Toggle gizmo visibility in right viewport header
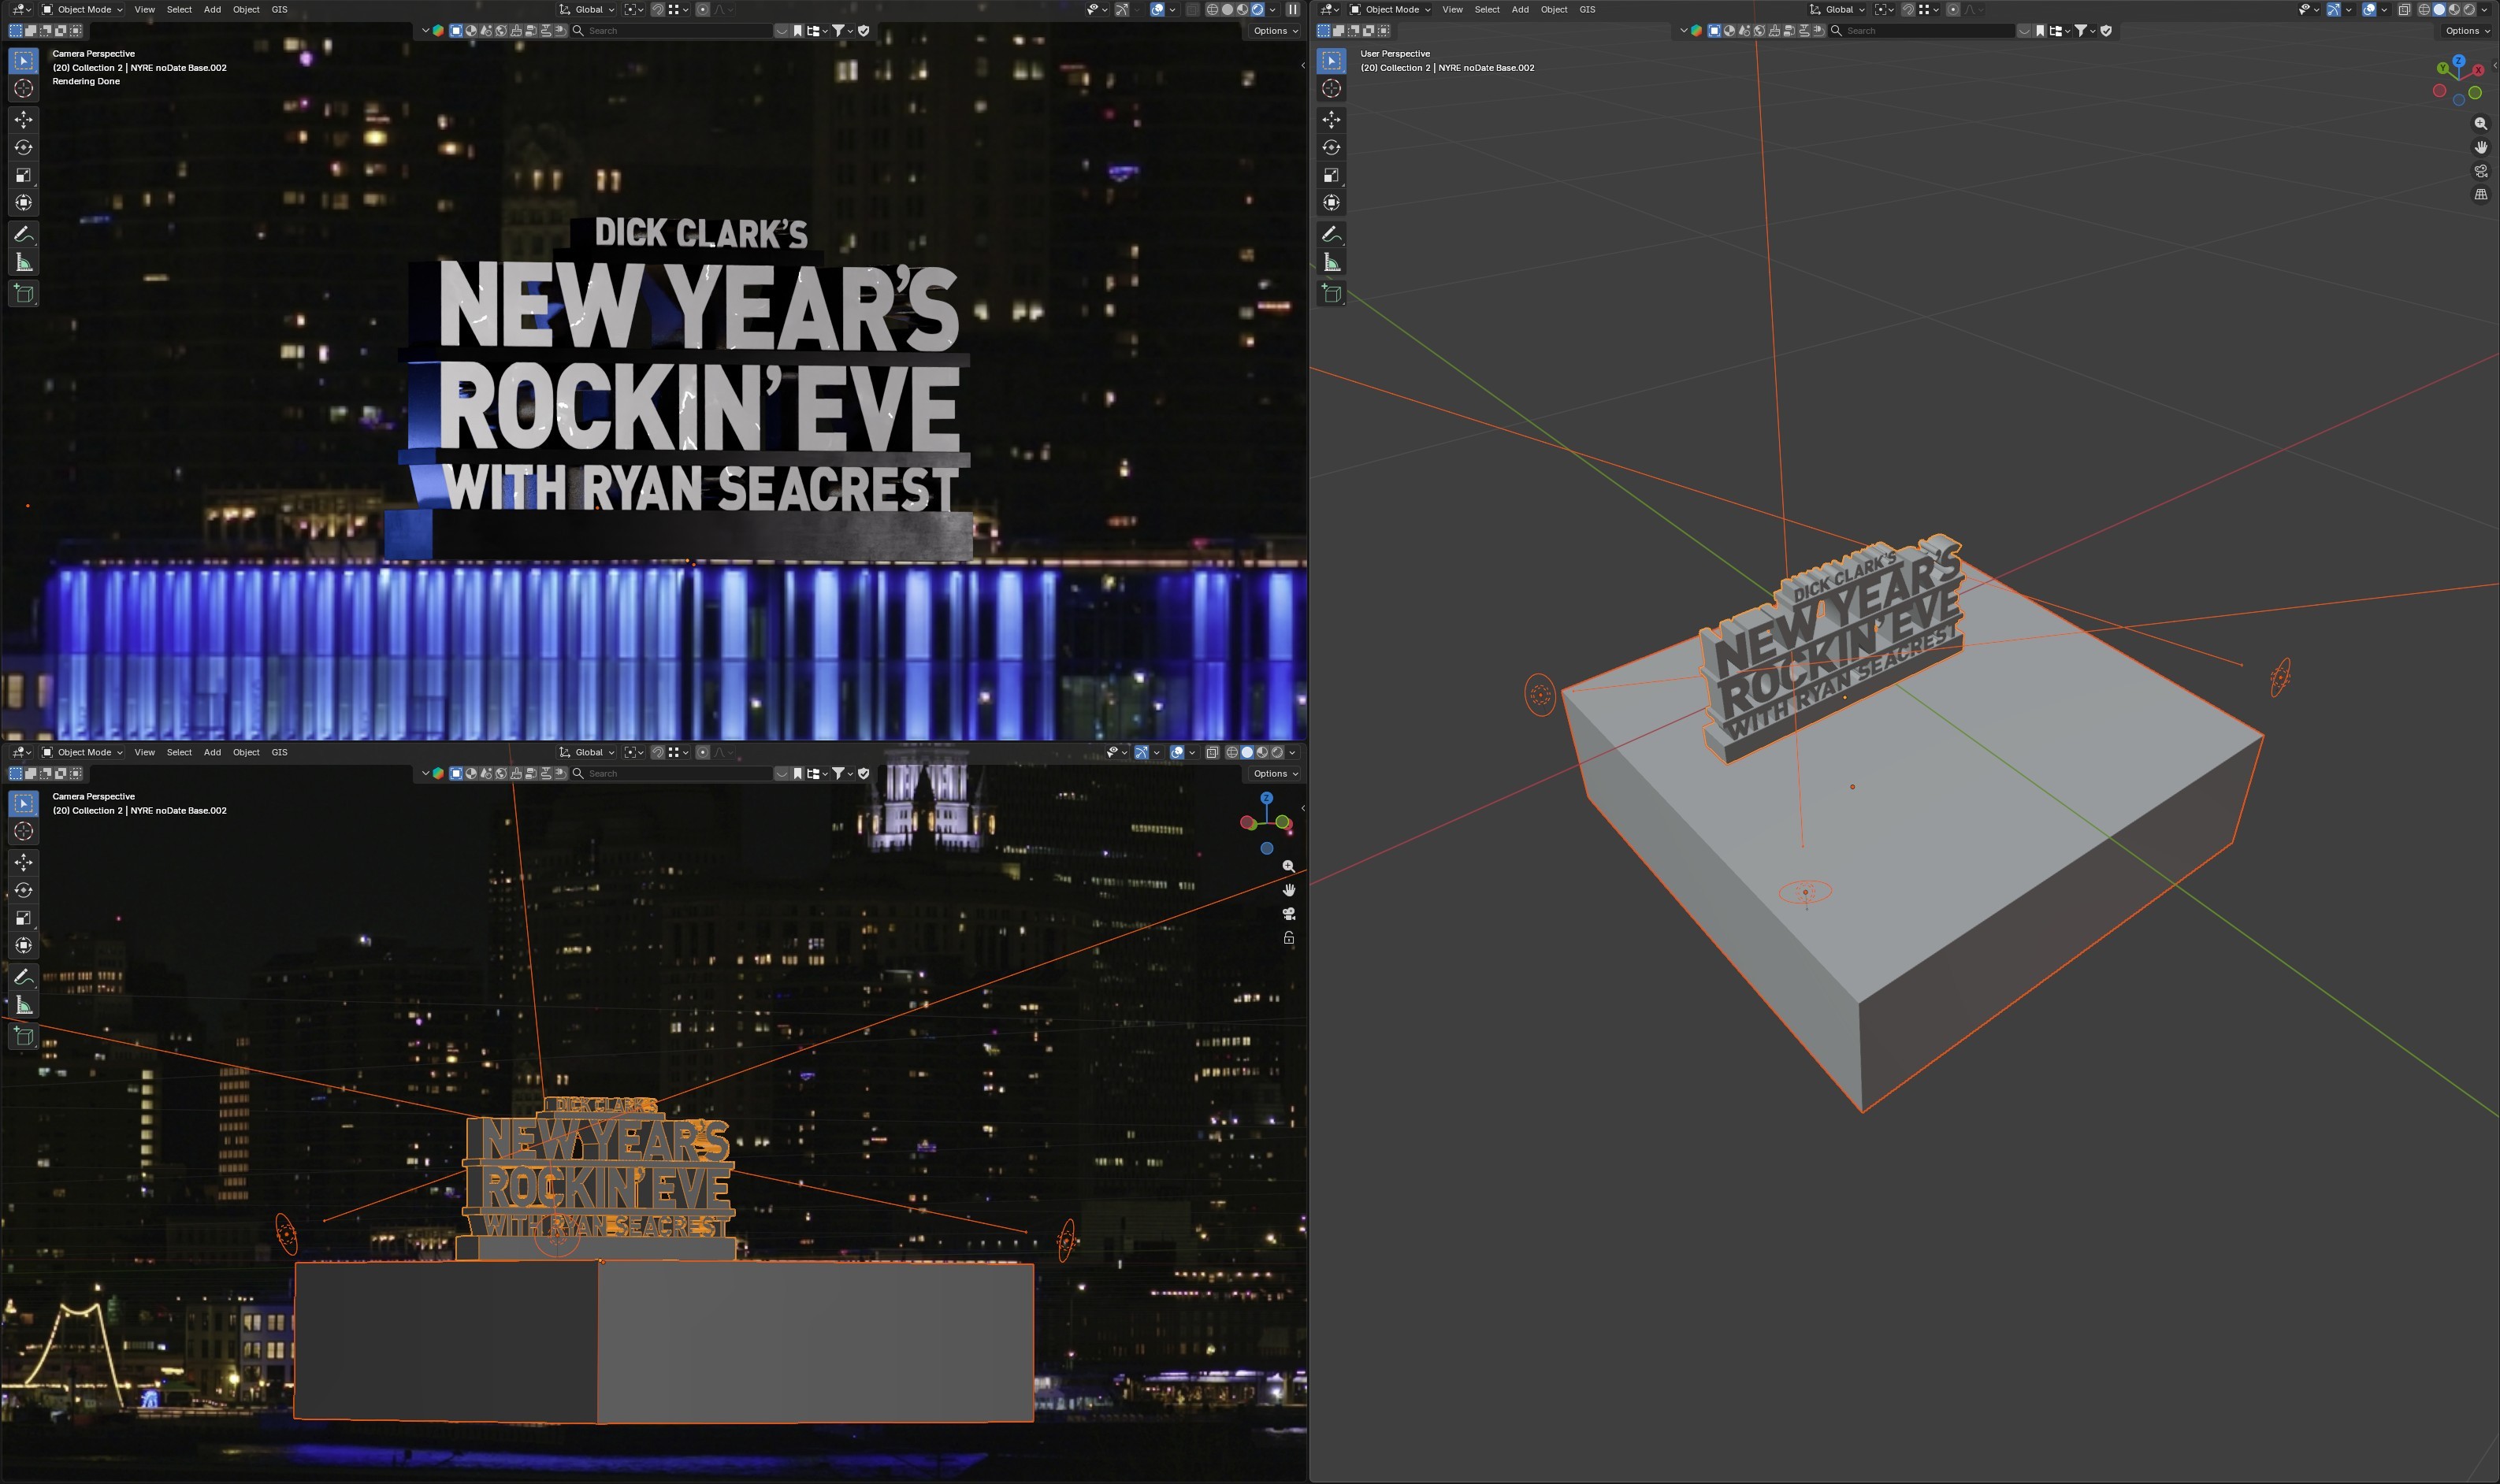The image size is (2500, 1484). point(2334,9)
